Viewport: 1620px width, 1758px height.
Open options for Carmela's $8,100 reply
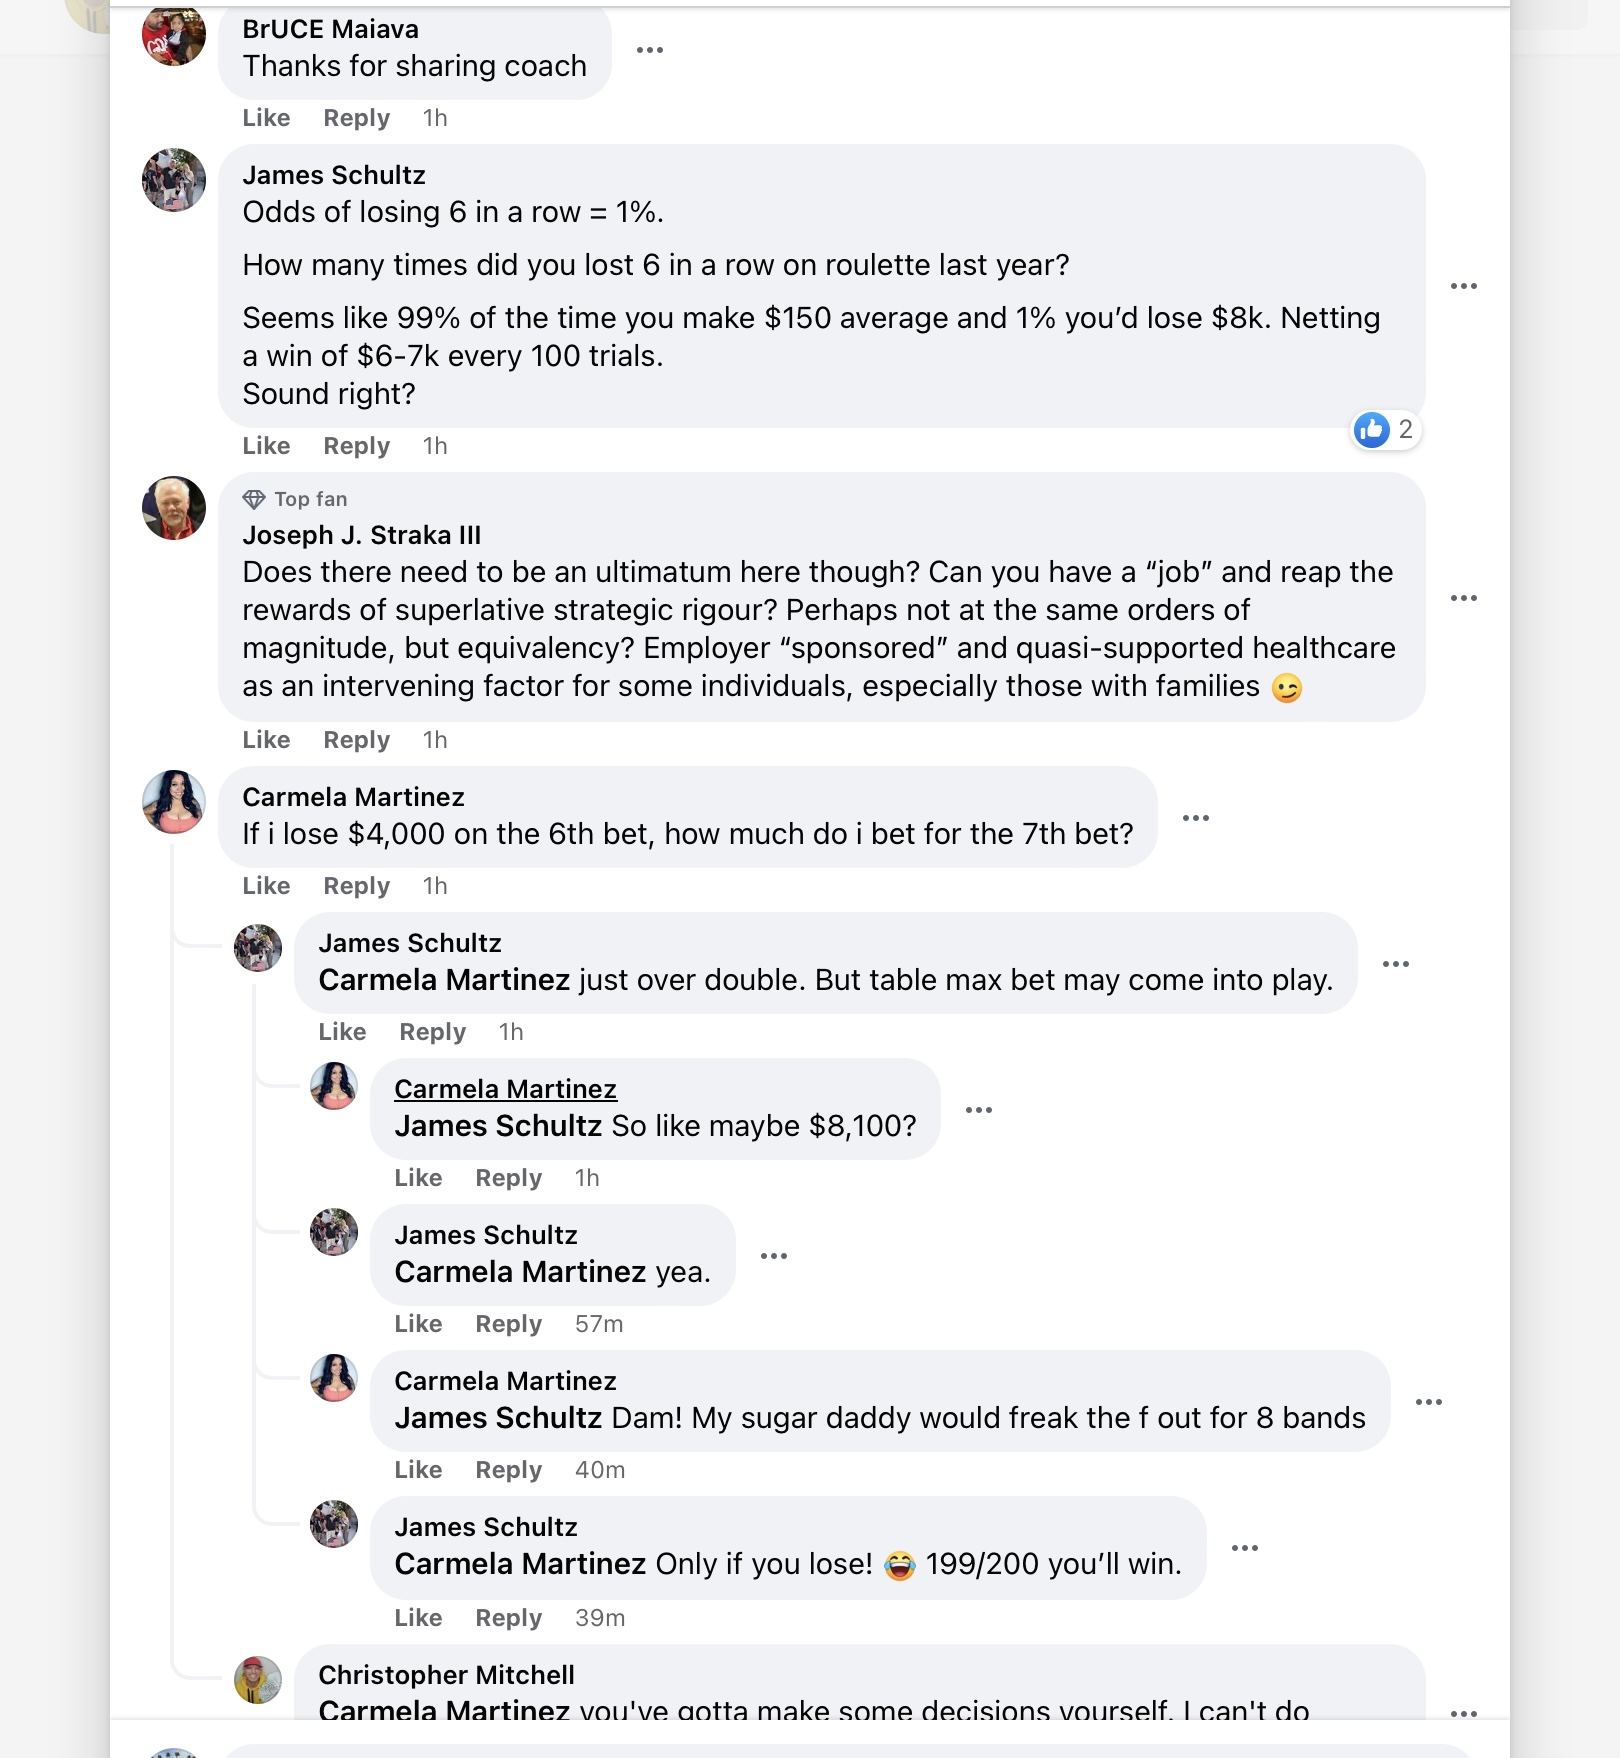click(x=978, y=1110)
